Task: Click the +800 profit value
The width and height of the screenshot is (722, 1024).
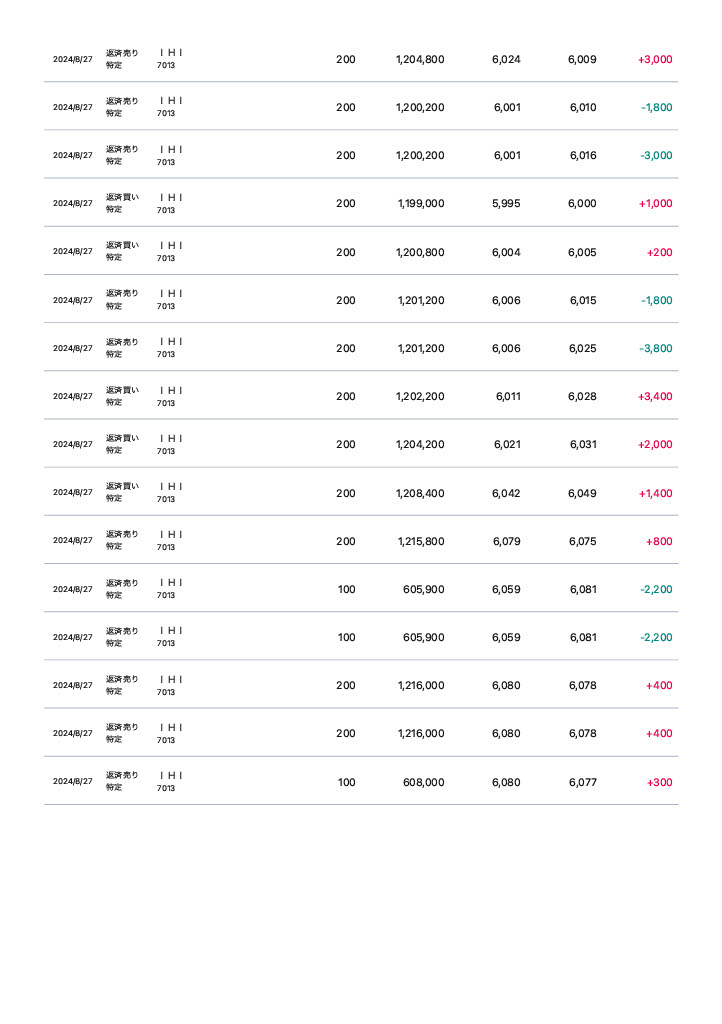Action: pos(659,541)
